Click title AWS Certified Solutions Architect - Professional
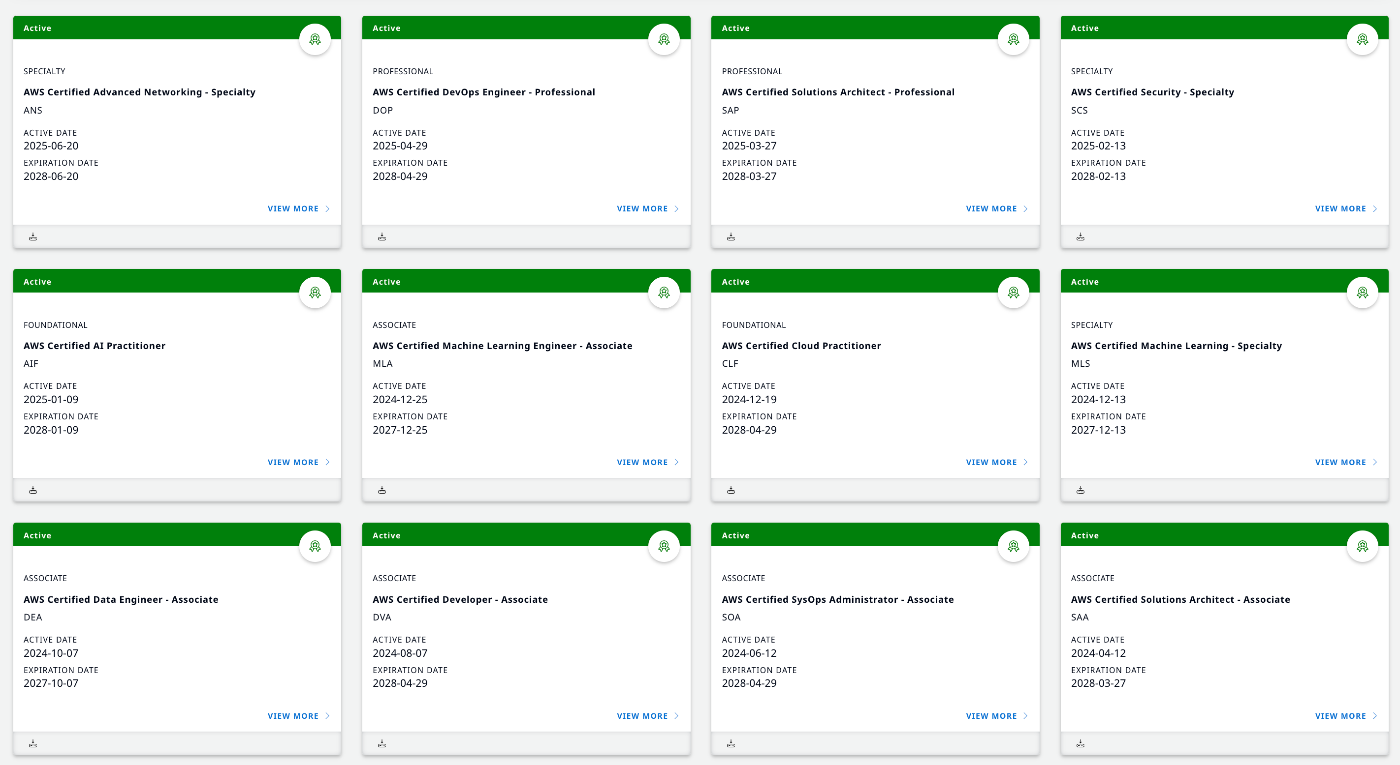 (x=838, y=92)
